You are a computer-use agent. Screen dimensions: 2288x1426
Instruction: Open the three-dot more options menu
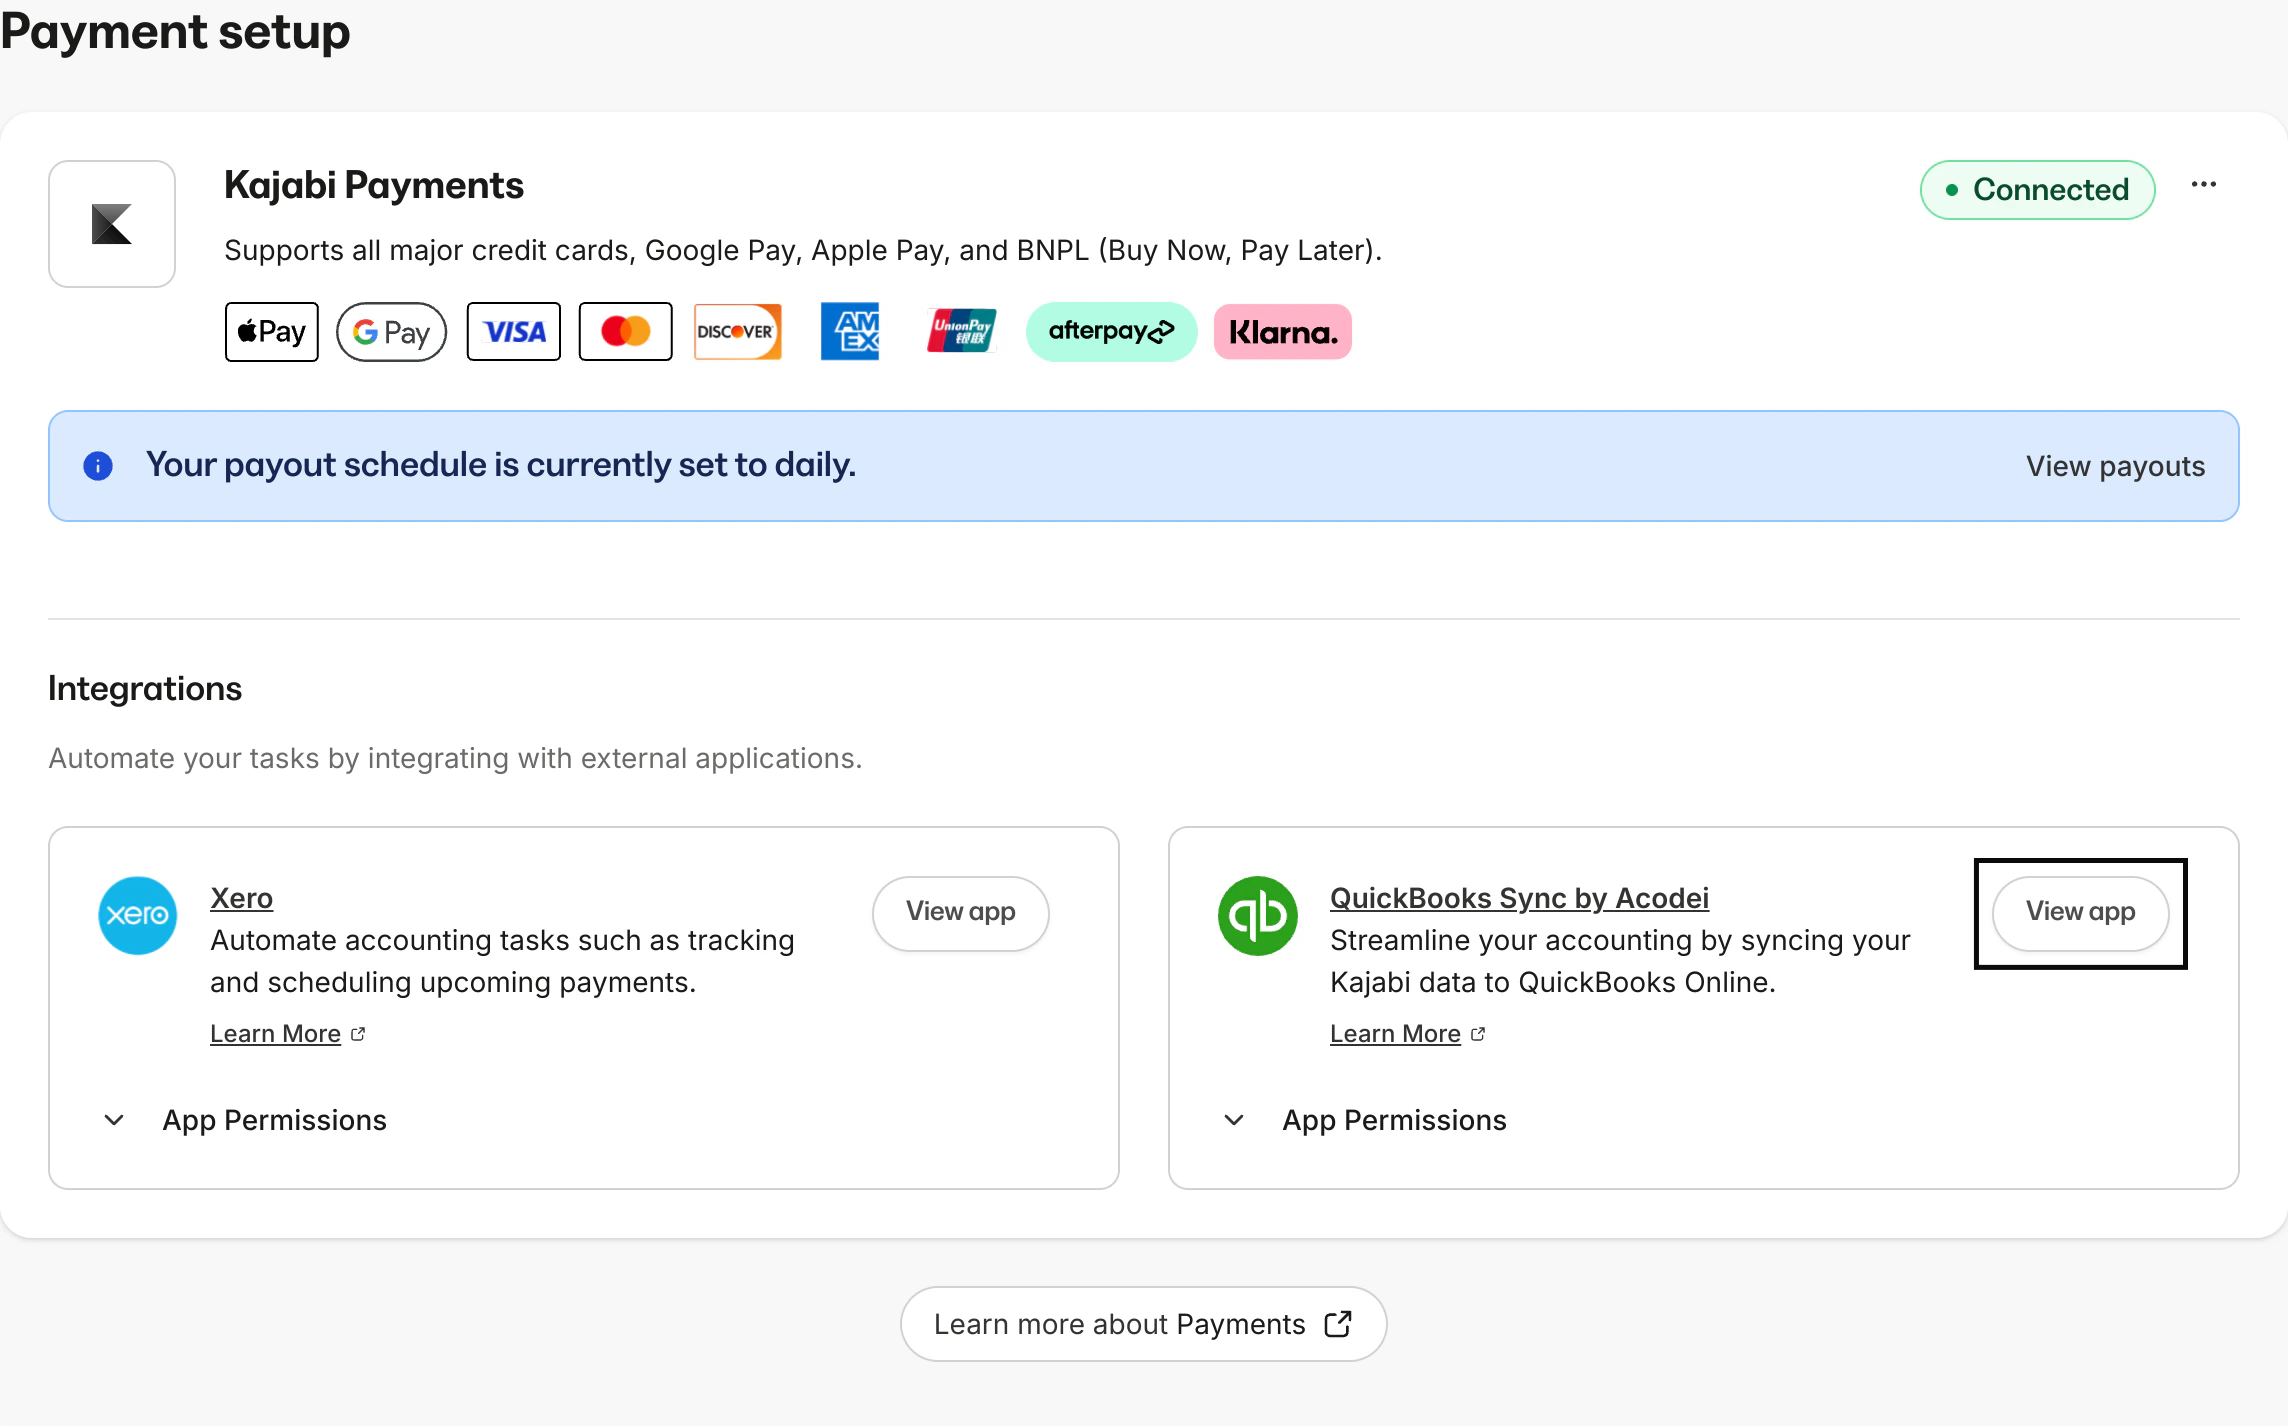coord(2204,185)
